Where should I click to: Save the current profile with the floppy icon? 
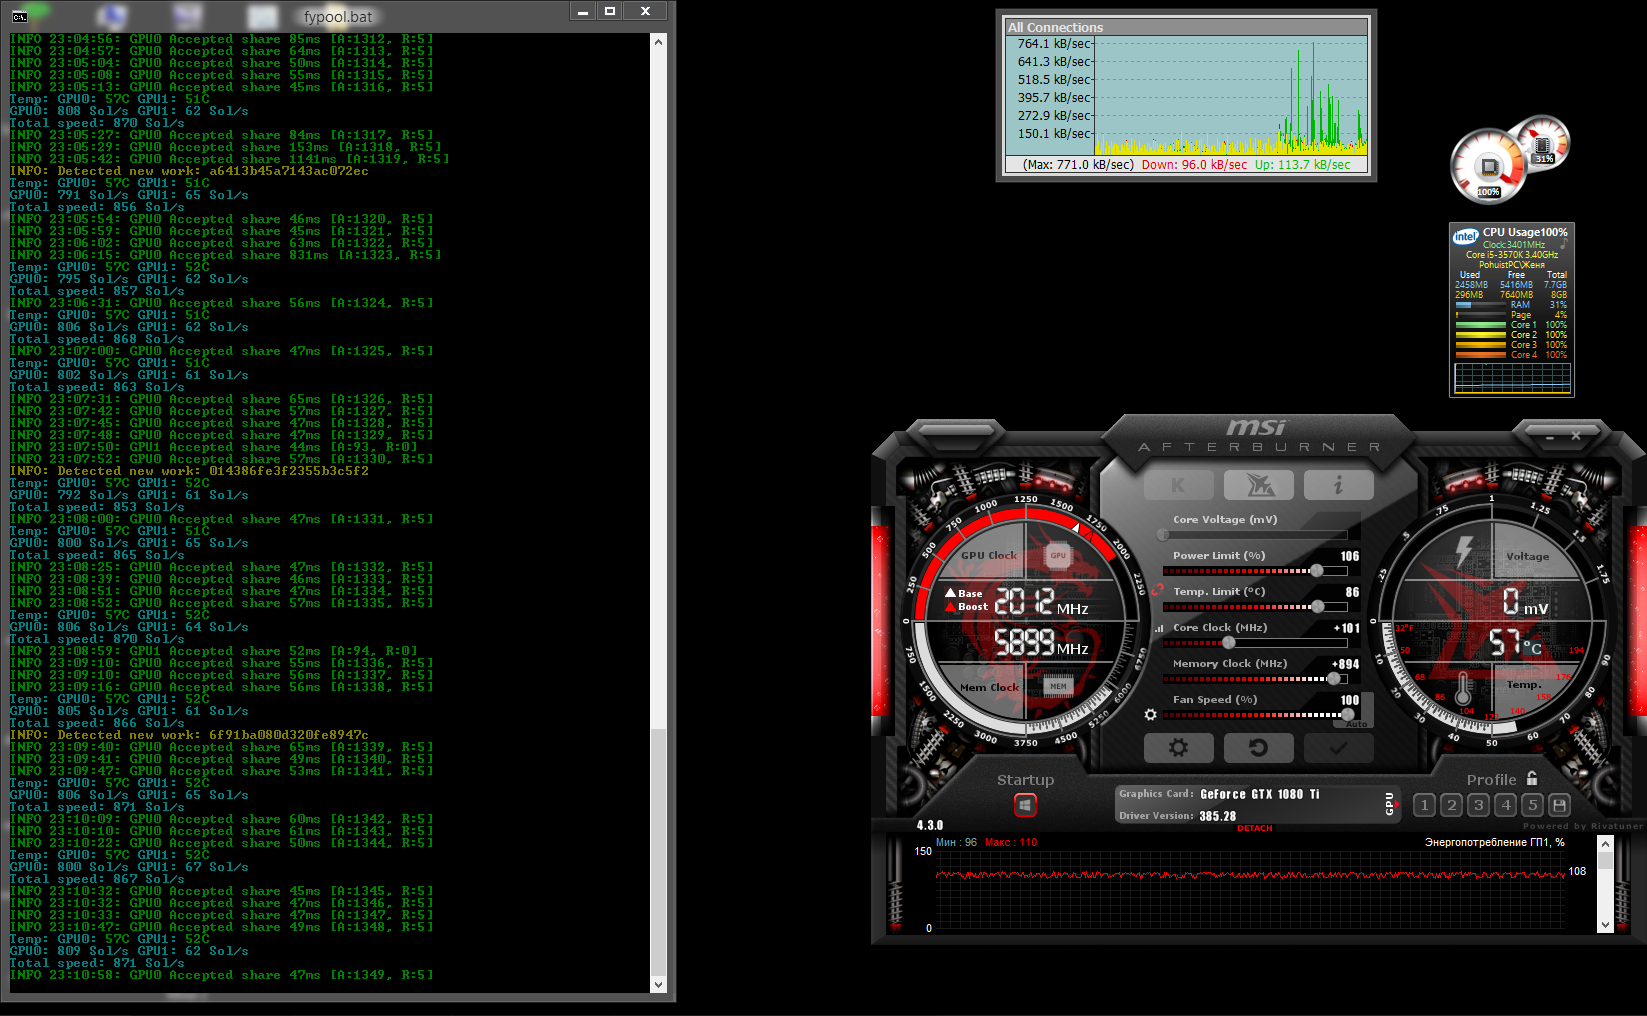(x=1559, y=804)
